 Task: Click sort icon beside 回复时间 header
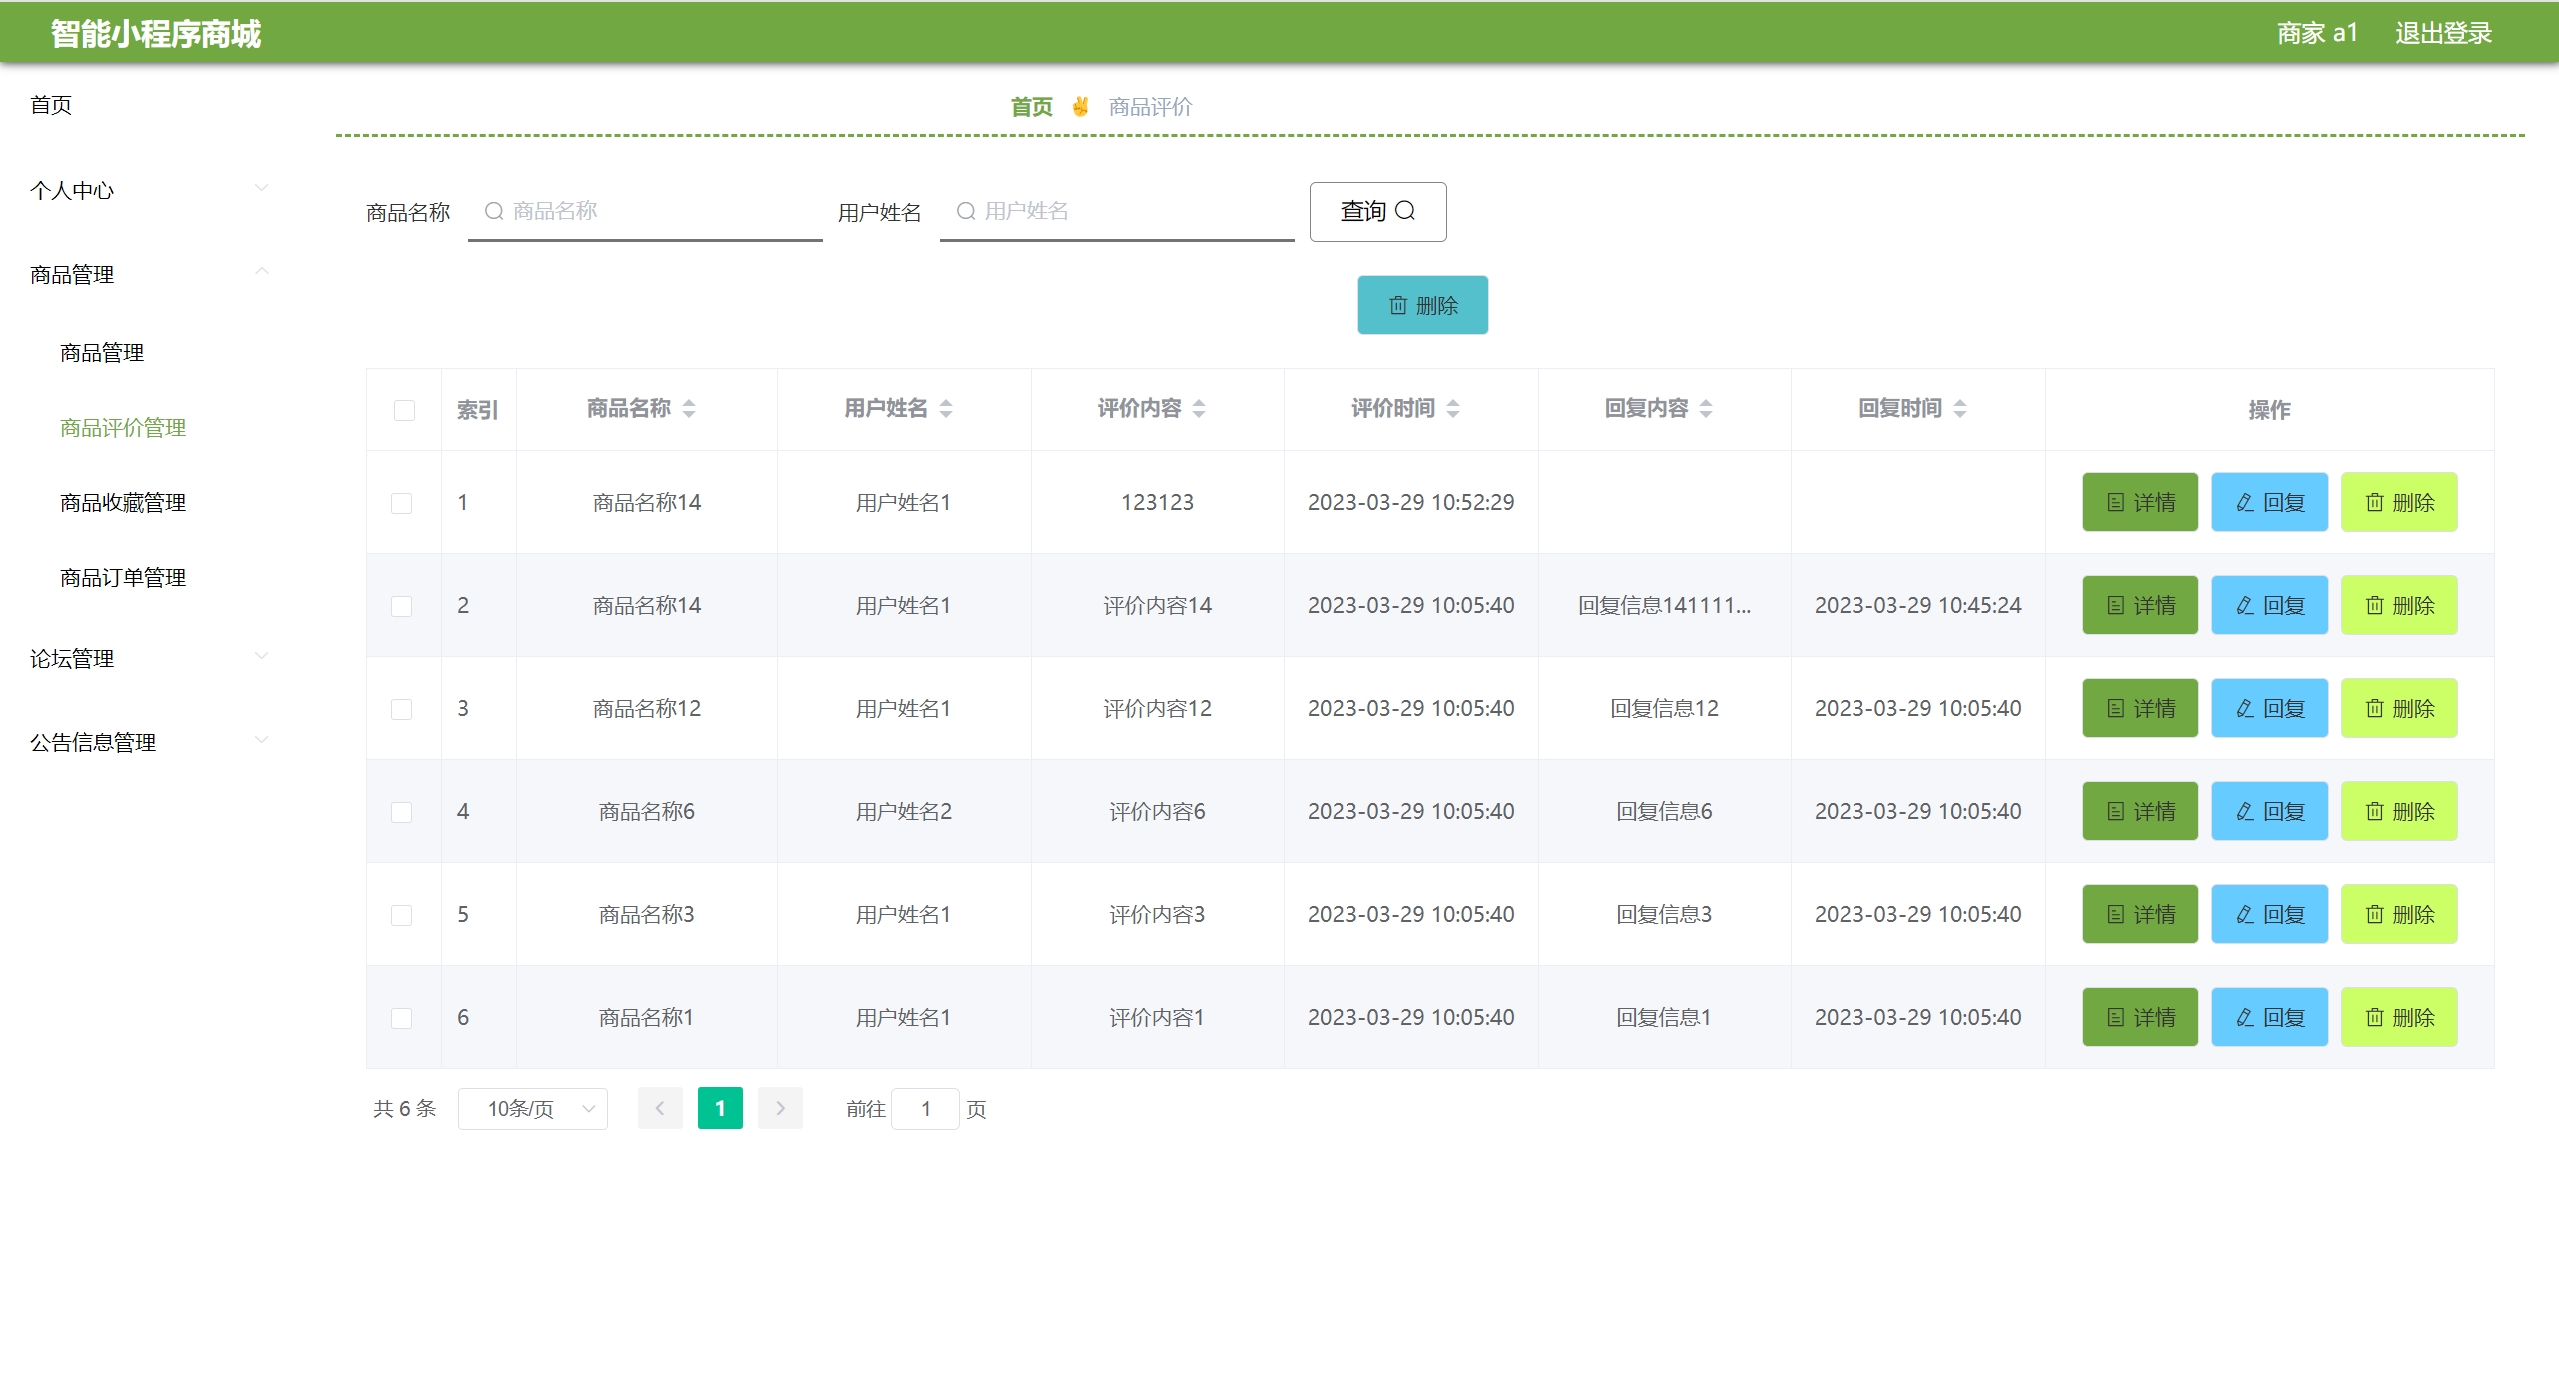click(x=1960, y=408)
